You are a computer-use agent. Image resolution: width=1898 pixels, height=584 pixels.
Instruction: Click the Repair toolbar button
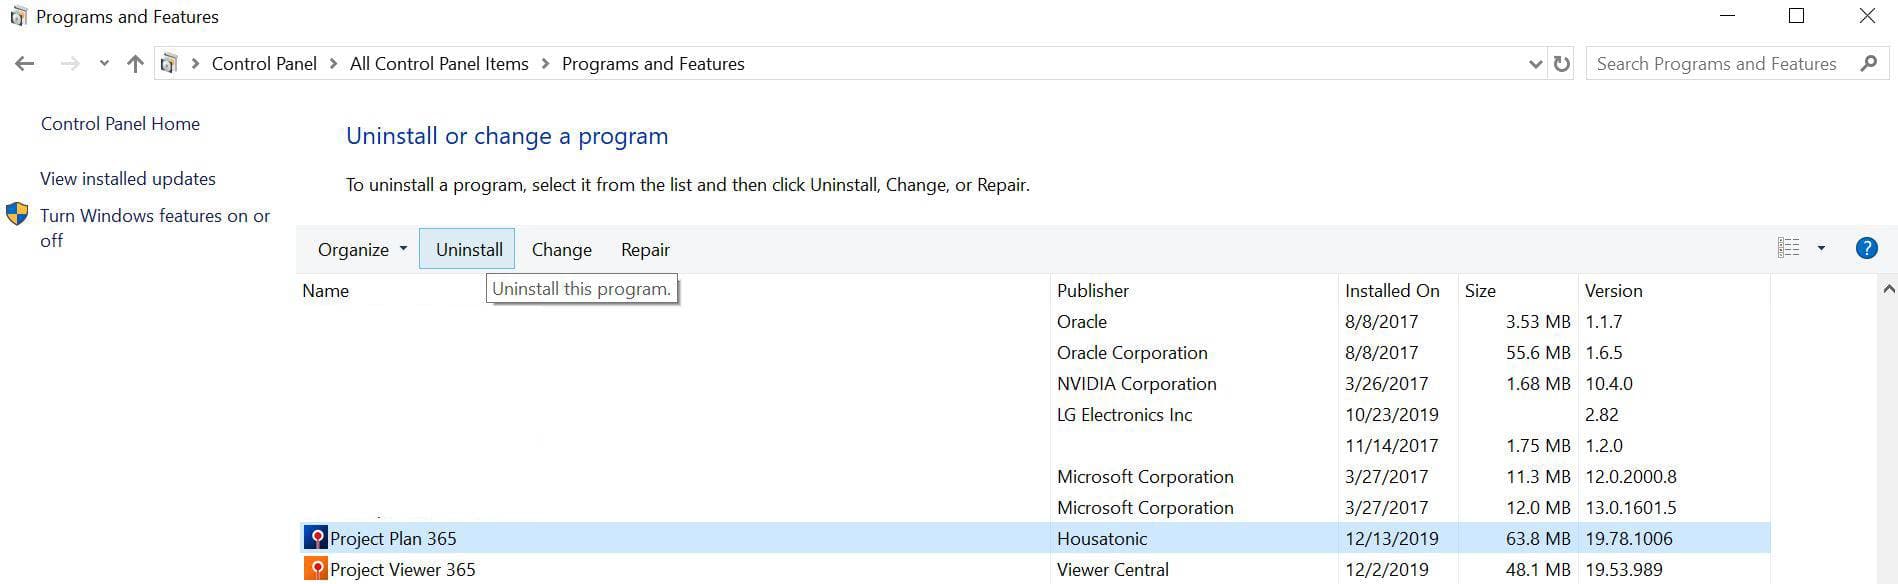[x=645, y=249]
